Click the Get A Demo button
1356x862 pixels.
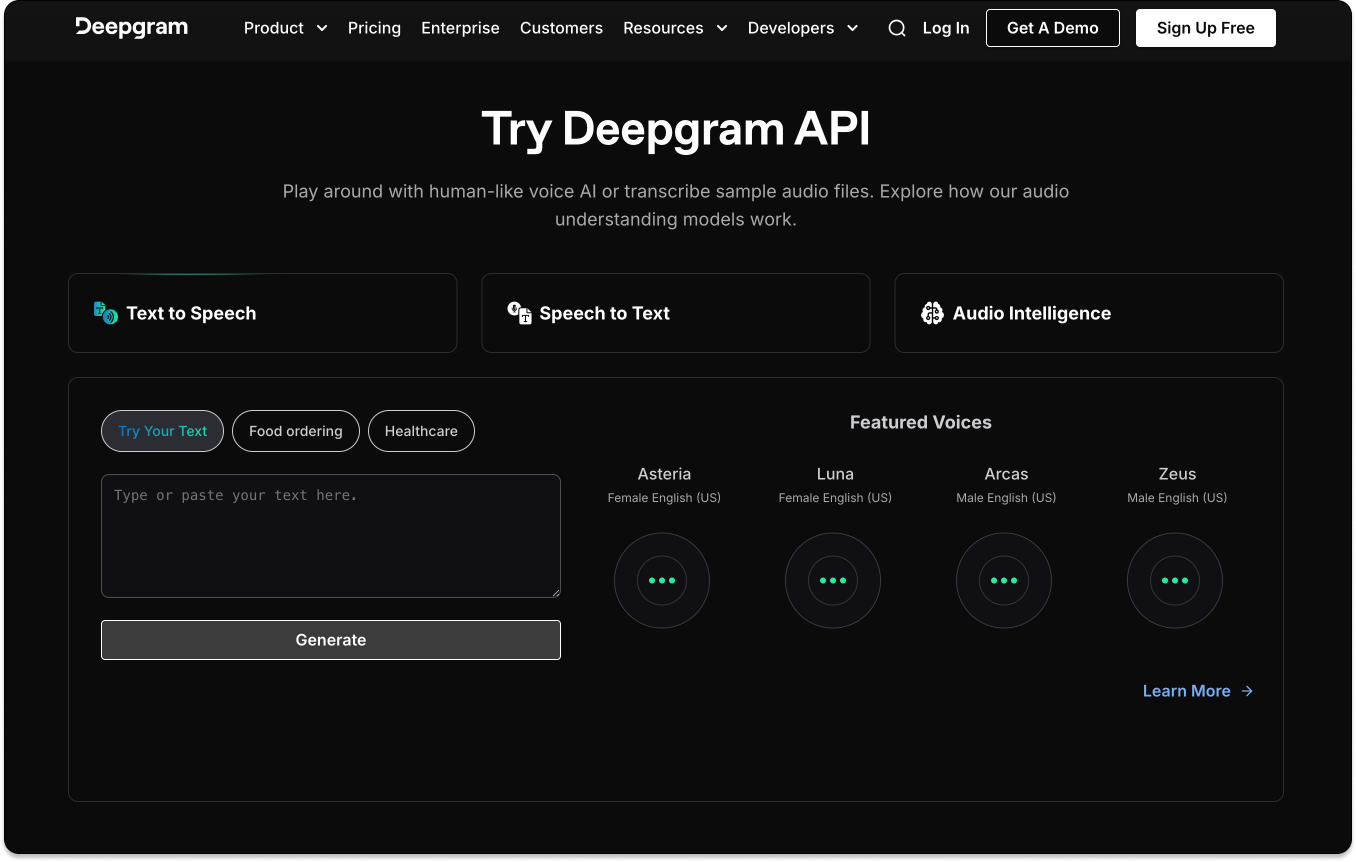(1053, 28)
